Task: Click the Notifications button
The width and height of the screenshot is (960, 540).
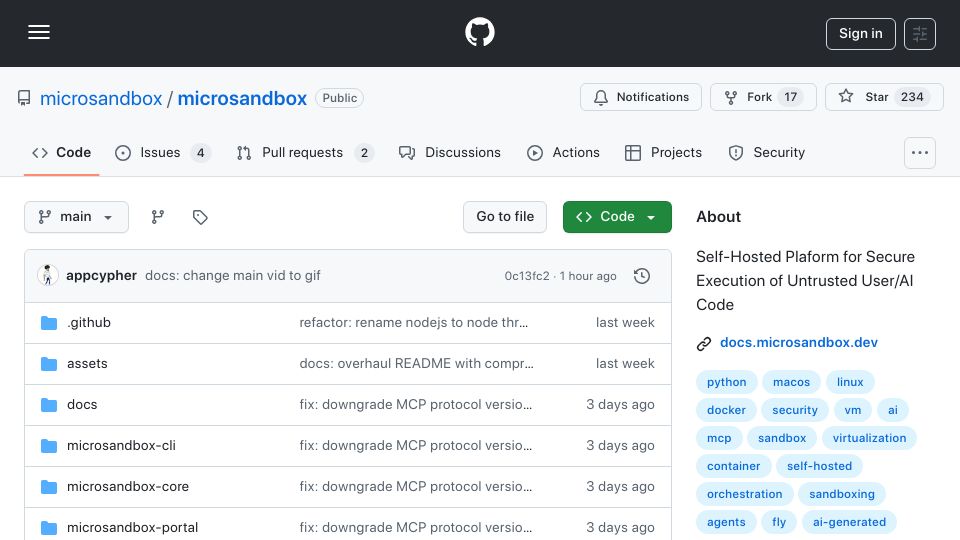Action: tap(640, 97)
